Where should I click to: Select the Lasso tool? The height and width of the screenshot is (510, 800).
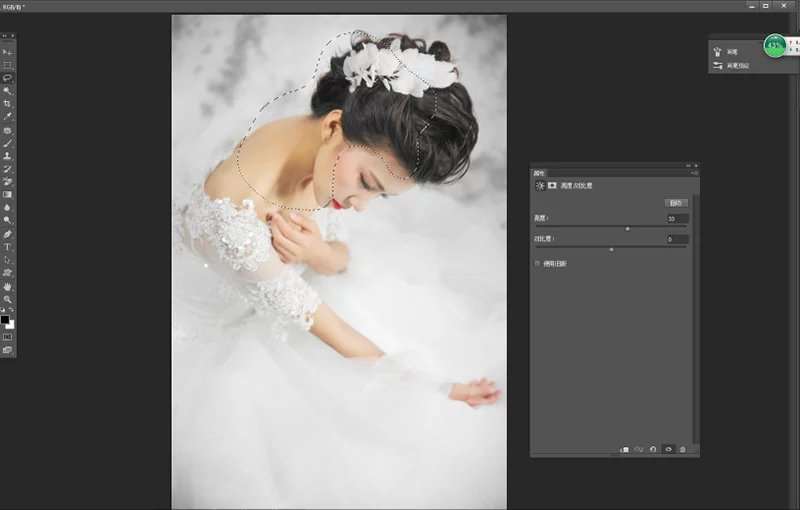click(8, 77)
